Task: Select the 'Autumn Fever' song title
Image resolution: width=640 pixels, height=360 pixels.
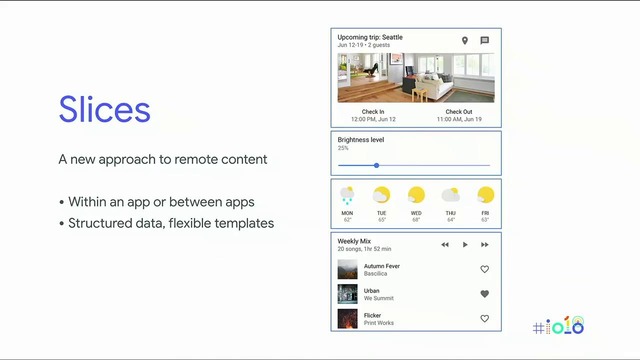Action: pos(382,266)
